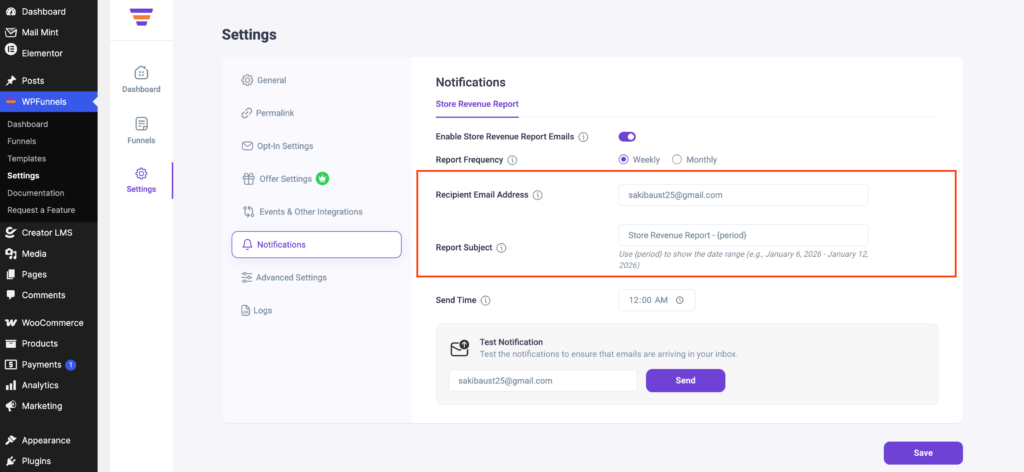Click the green crown badge on Offer Settings
Image resolution: width=1024 pixels, height=472 pixels.
tap(322, 178)
